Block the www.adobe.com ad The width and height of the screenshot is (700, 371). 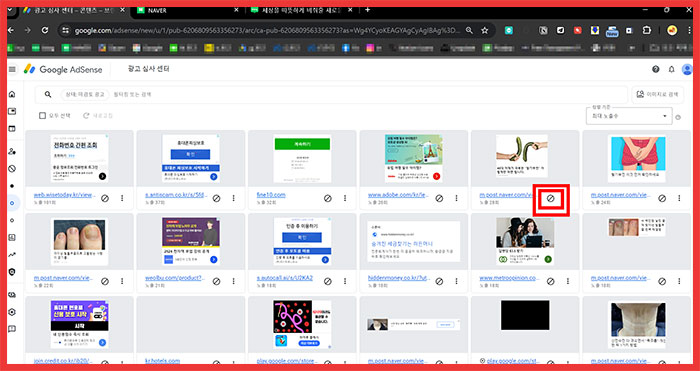[439, 198]
